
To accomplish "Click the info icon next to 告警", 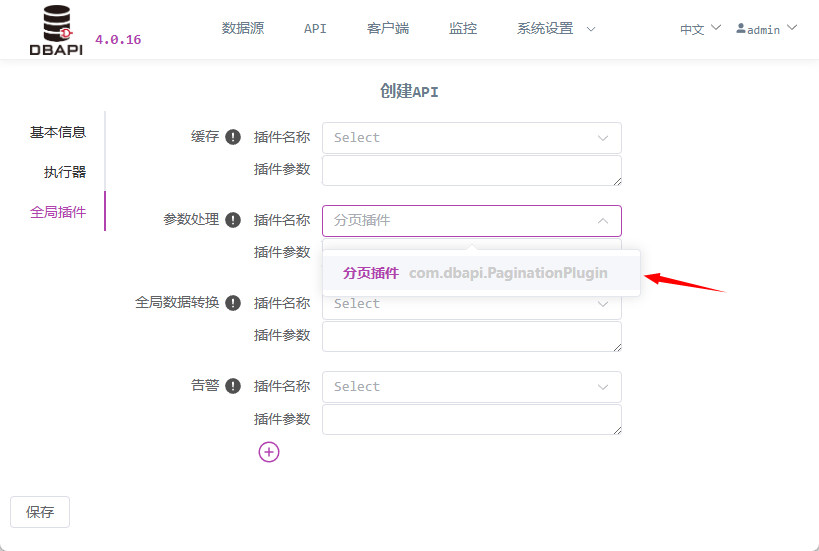I will point(233,386).
